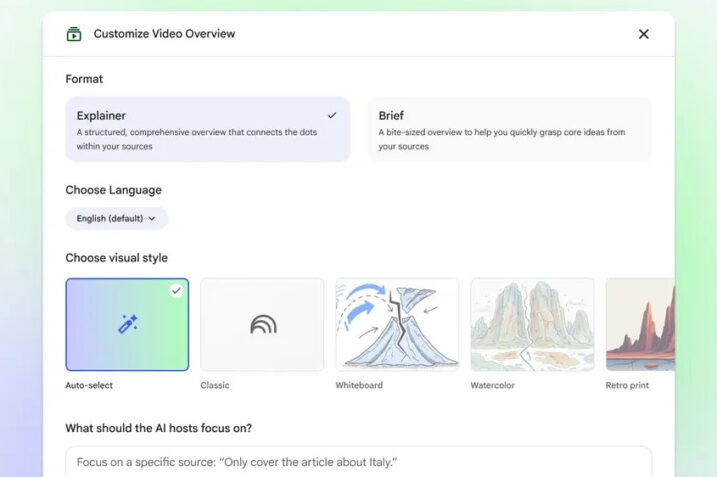Open the English (default) language dropdown
This screenshot has height=477, width=717.
(x=116, y=218)
